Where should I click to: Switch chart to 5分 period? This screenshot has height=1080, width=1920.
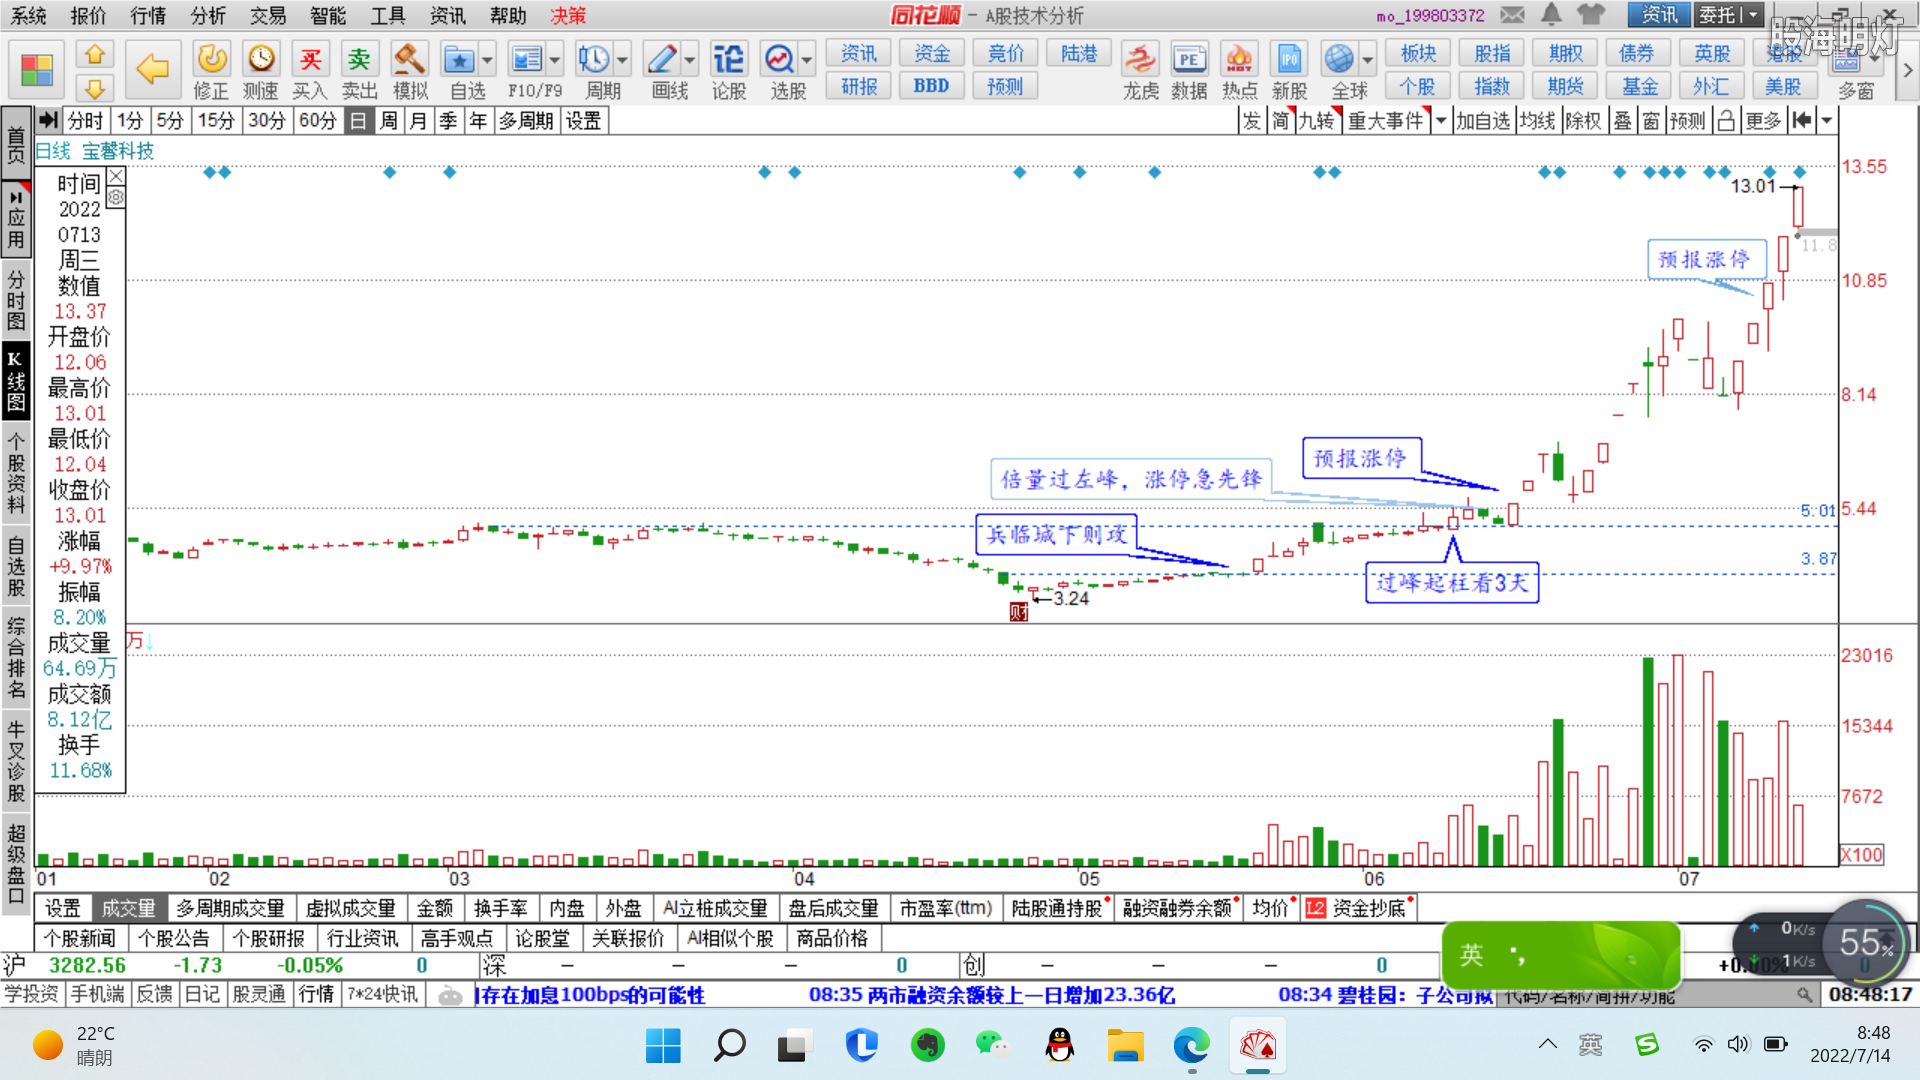[x=170, y=121]
